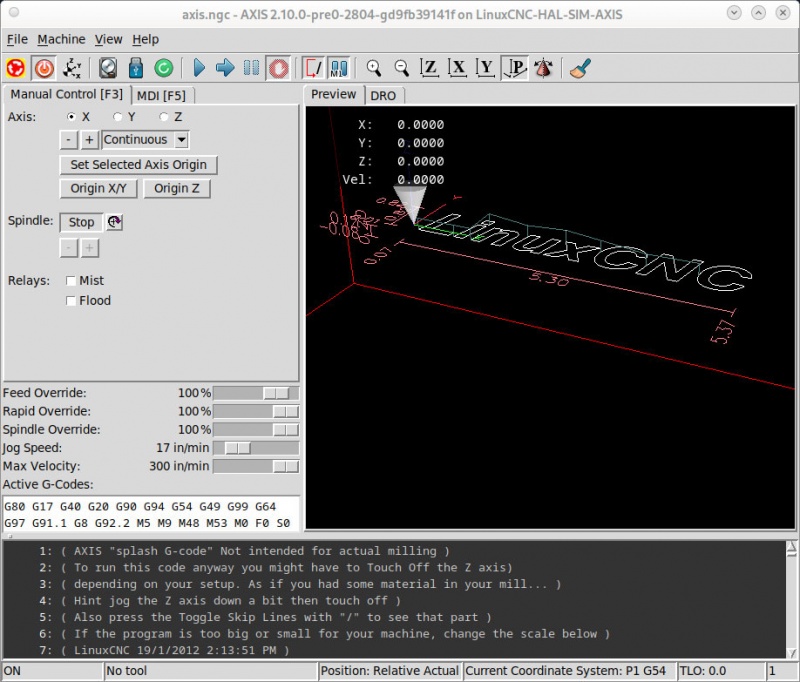Click status bar 'Position: Relative Actual'
800x682 pixels.
[x=390, y=670]
